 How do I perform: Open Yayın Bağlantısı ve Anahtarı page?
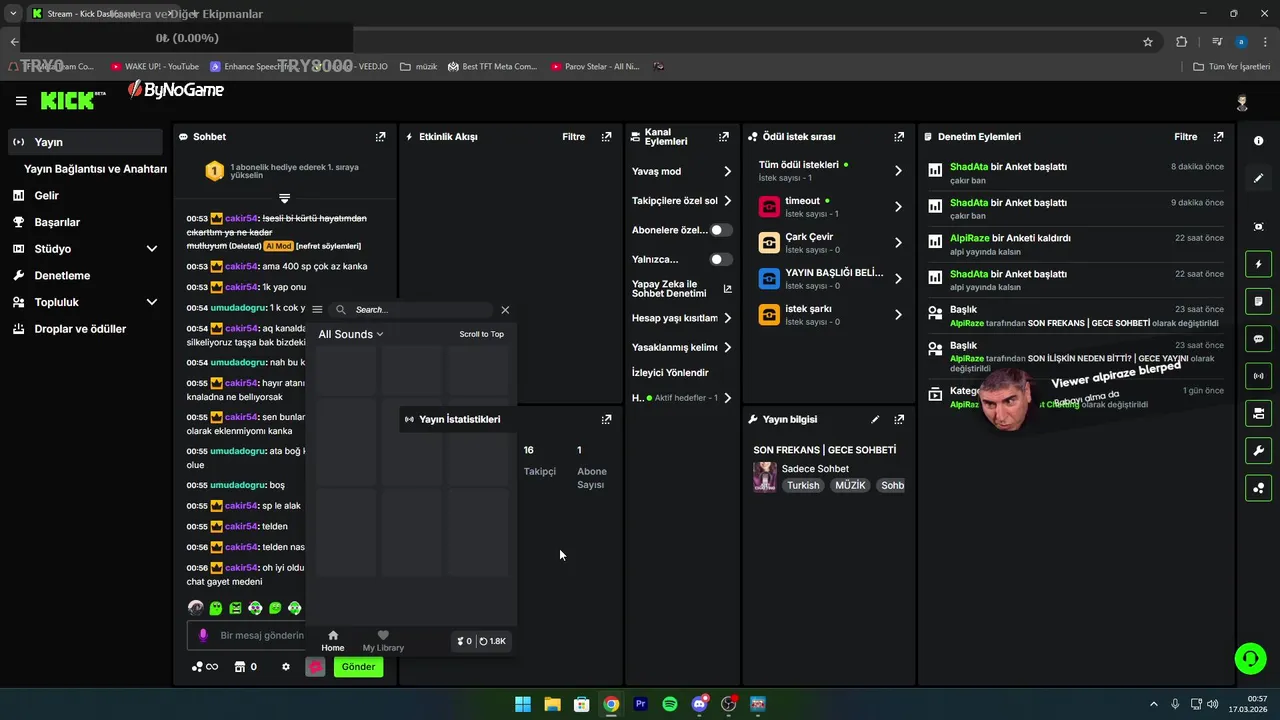click(x=95, y=169)
